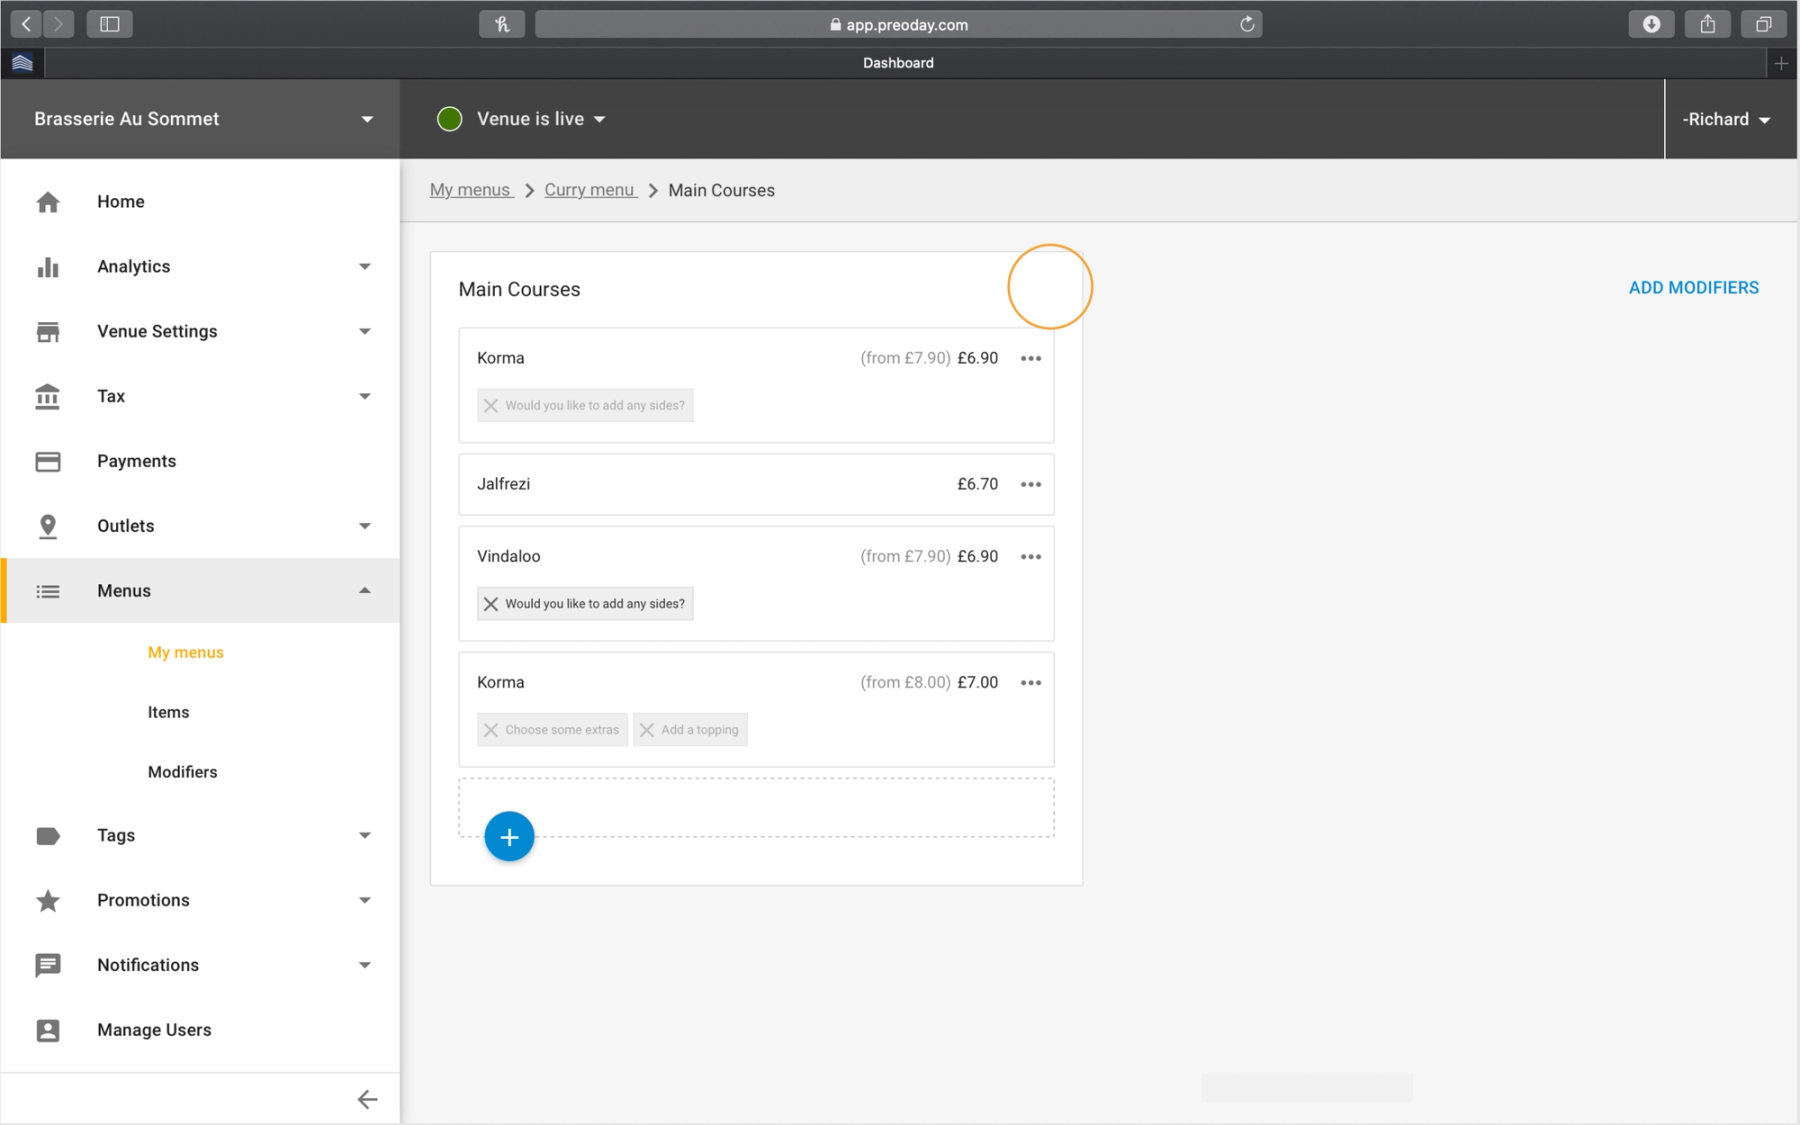1800x1125 pixels.
Task: Collapse the sidebar with the left arrow
Action: click(x=367, y=1099)
